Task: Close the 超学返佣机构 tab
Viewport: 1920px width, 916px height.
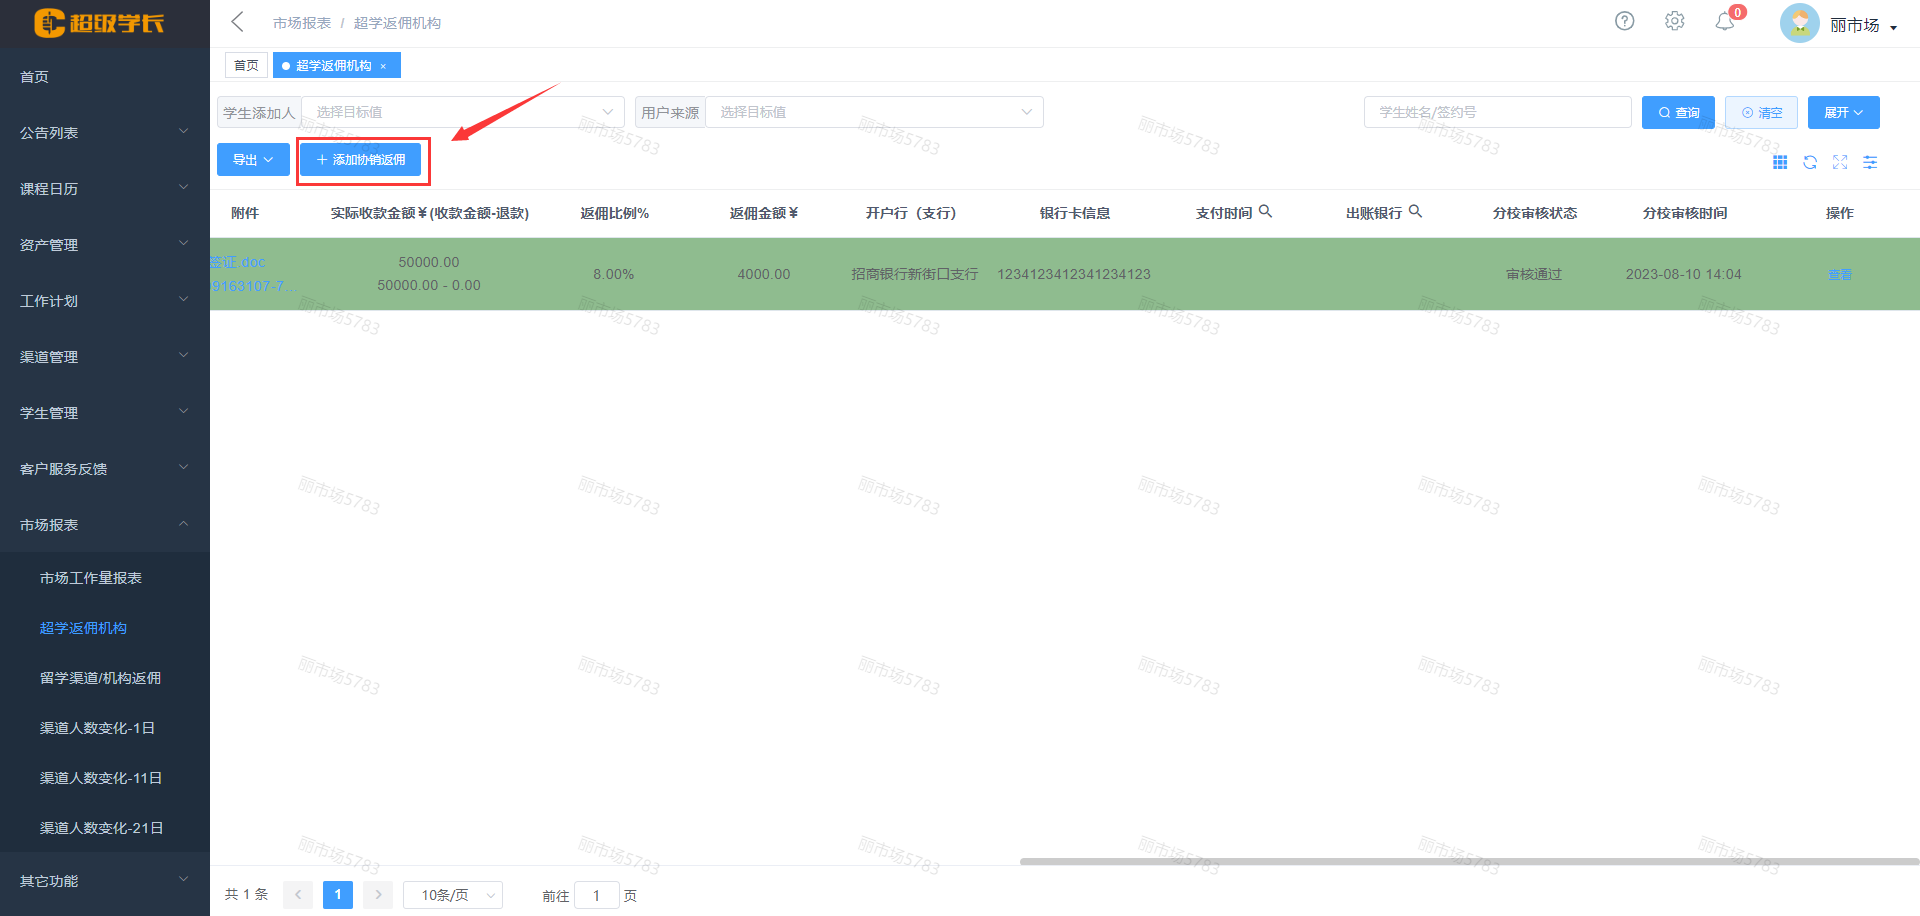Action: (x=383, y=66)
